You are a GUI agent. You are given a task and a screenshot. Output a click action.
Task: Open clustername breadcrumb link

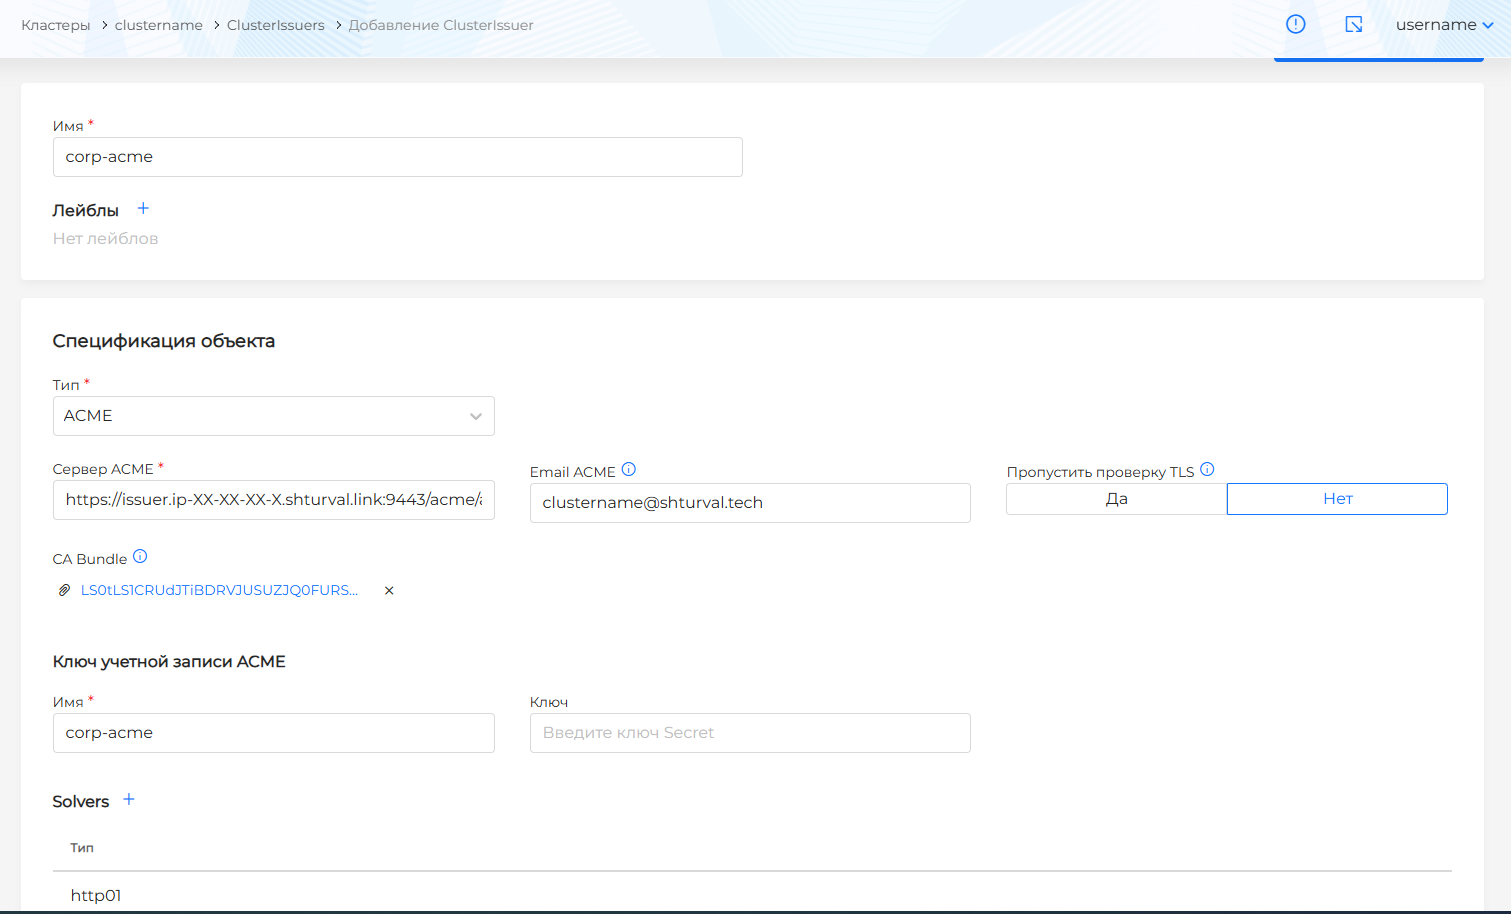(158, 25)
